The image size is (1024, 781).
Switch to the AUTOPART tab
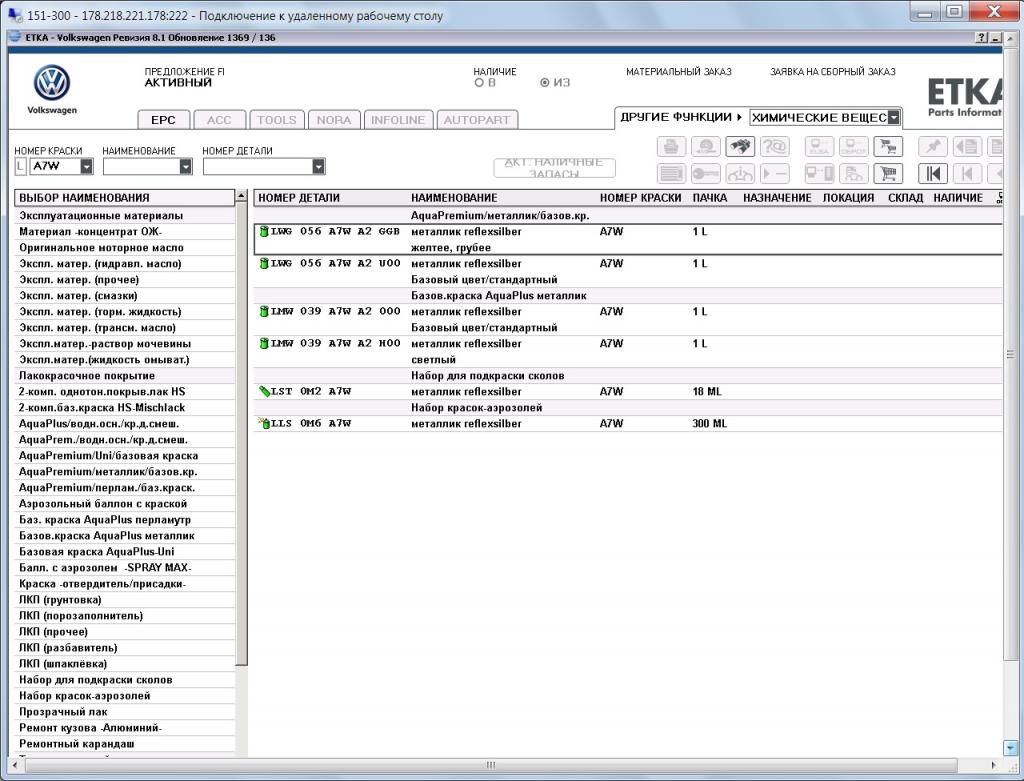[477, 120]
